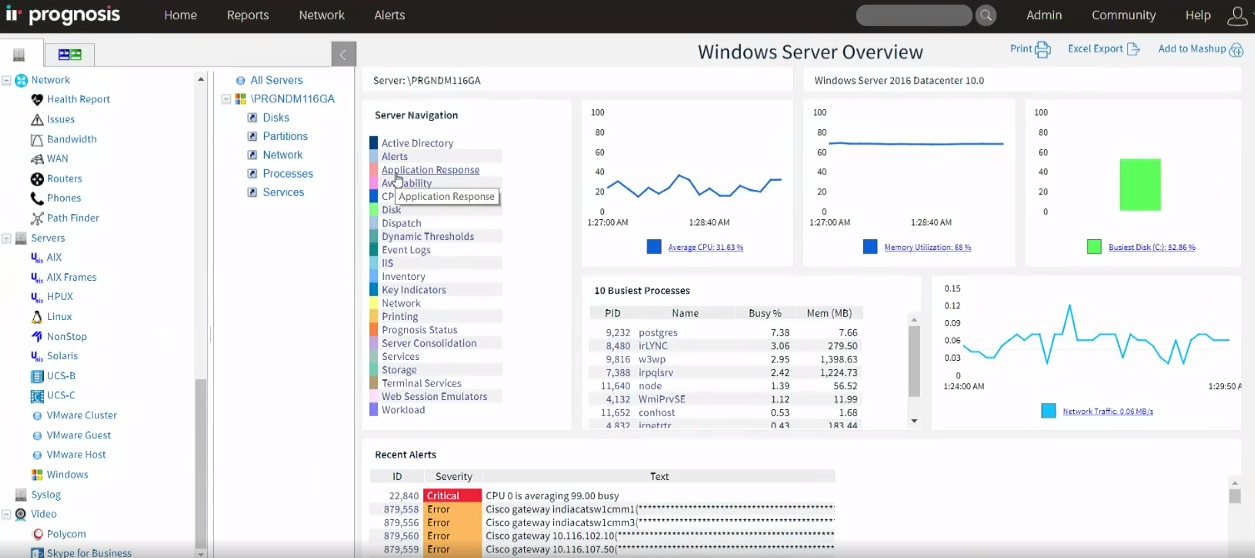Click the Add to Mashup icon
This screenshot has height=558, width=1255.
pos(1236,49)
